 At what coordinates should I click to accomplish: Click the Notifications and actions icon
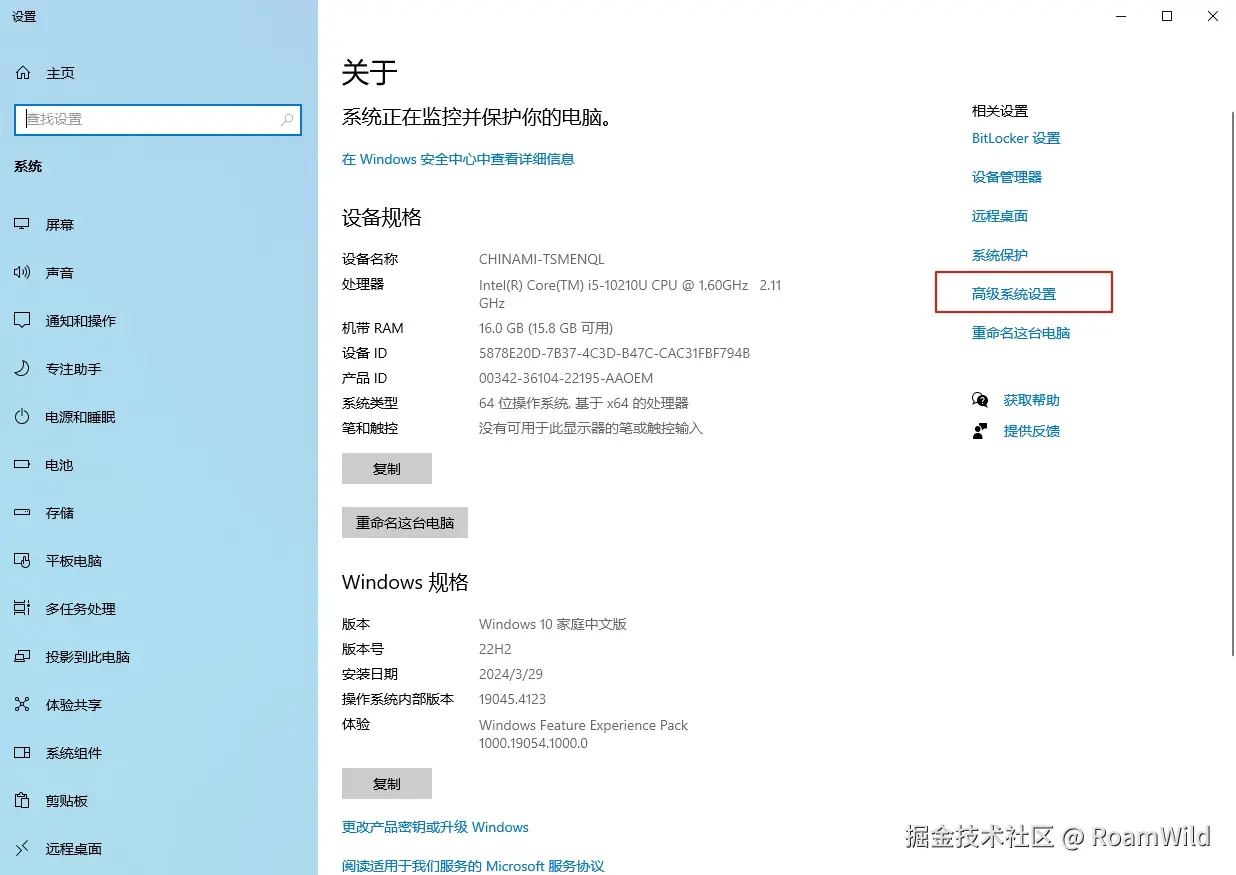[x=22, y=321]
